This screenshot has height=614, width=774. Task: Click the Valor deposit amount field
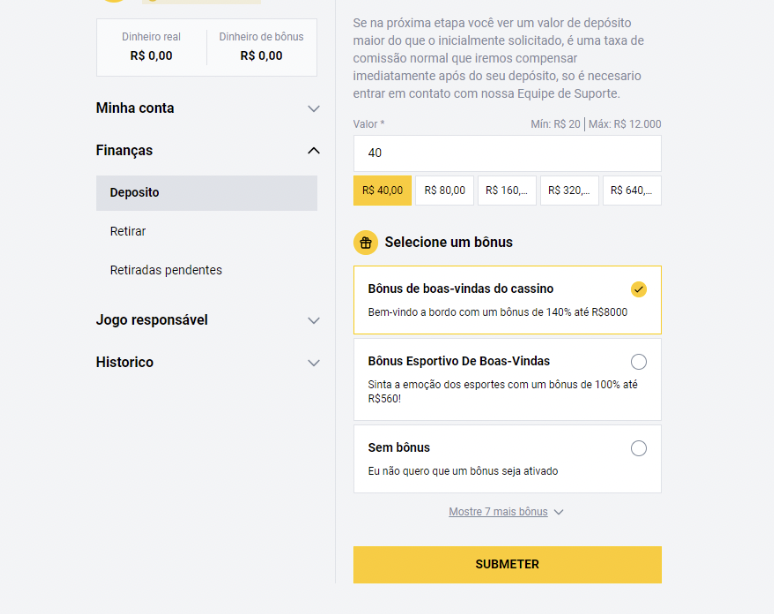(x=507, y=153)
